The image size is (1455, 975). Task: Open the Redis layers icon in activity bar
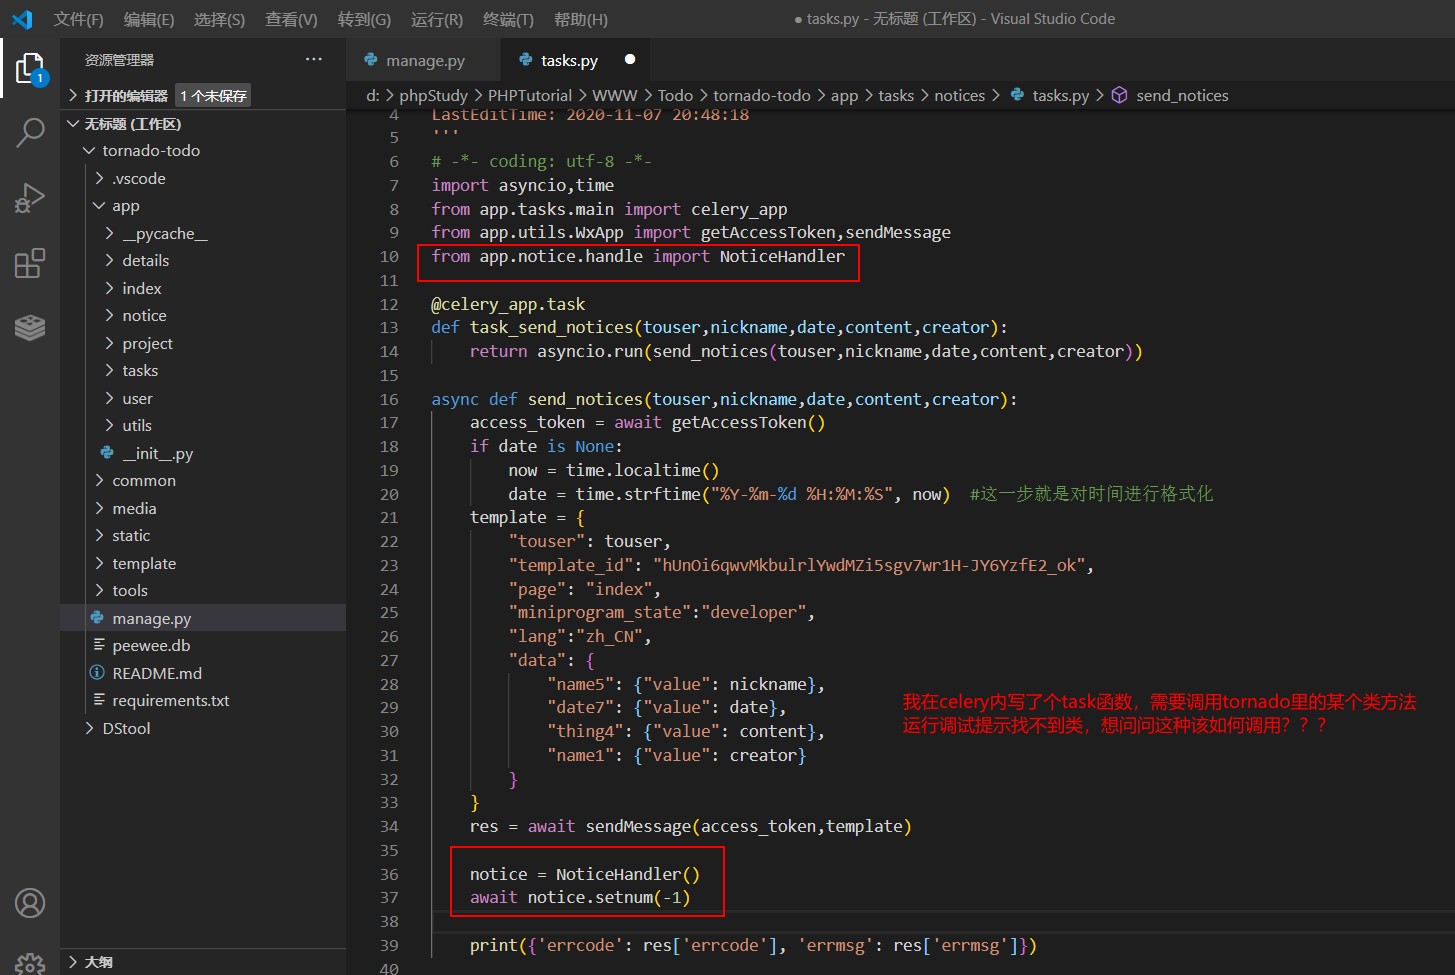pos(30,327)
